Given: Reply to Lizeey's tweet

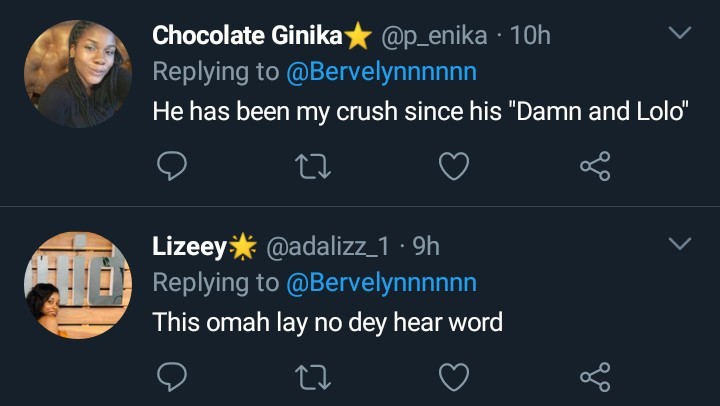Looking at the screenshot, I should pyautogui.click(x=173, y=377).
